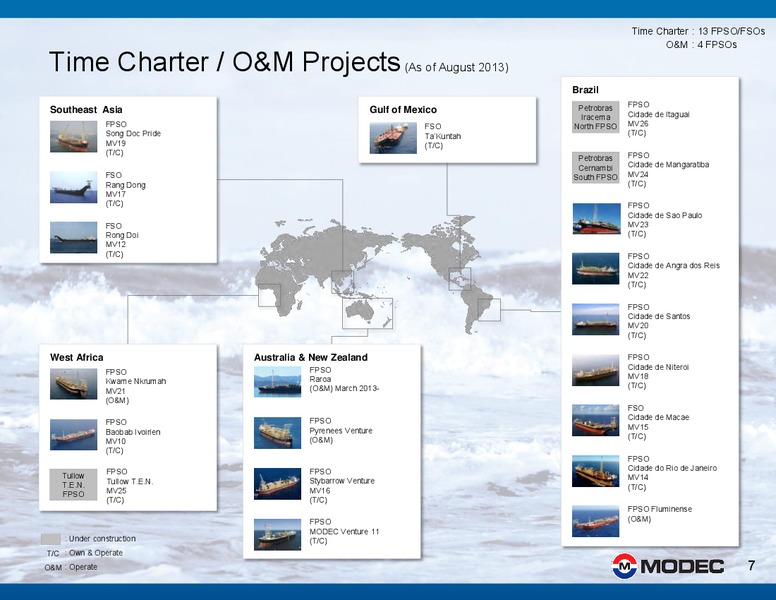This screenshot has height=600, width=776.
Task: Click the 'Pyrenees Venture' label text
Action: (x=341, y=431)
